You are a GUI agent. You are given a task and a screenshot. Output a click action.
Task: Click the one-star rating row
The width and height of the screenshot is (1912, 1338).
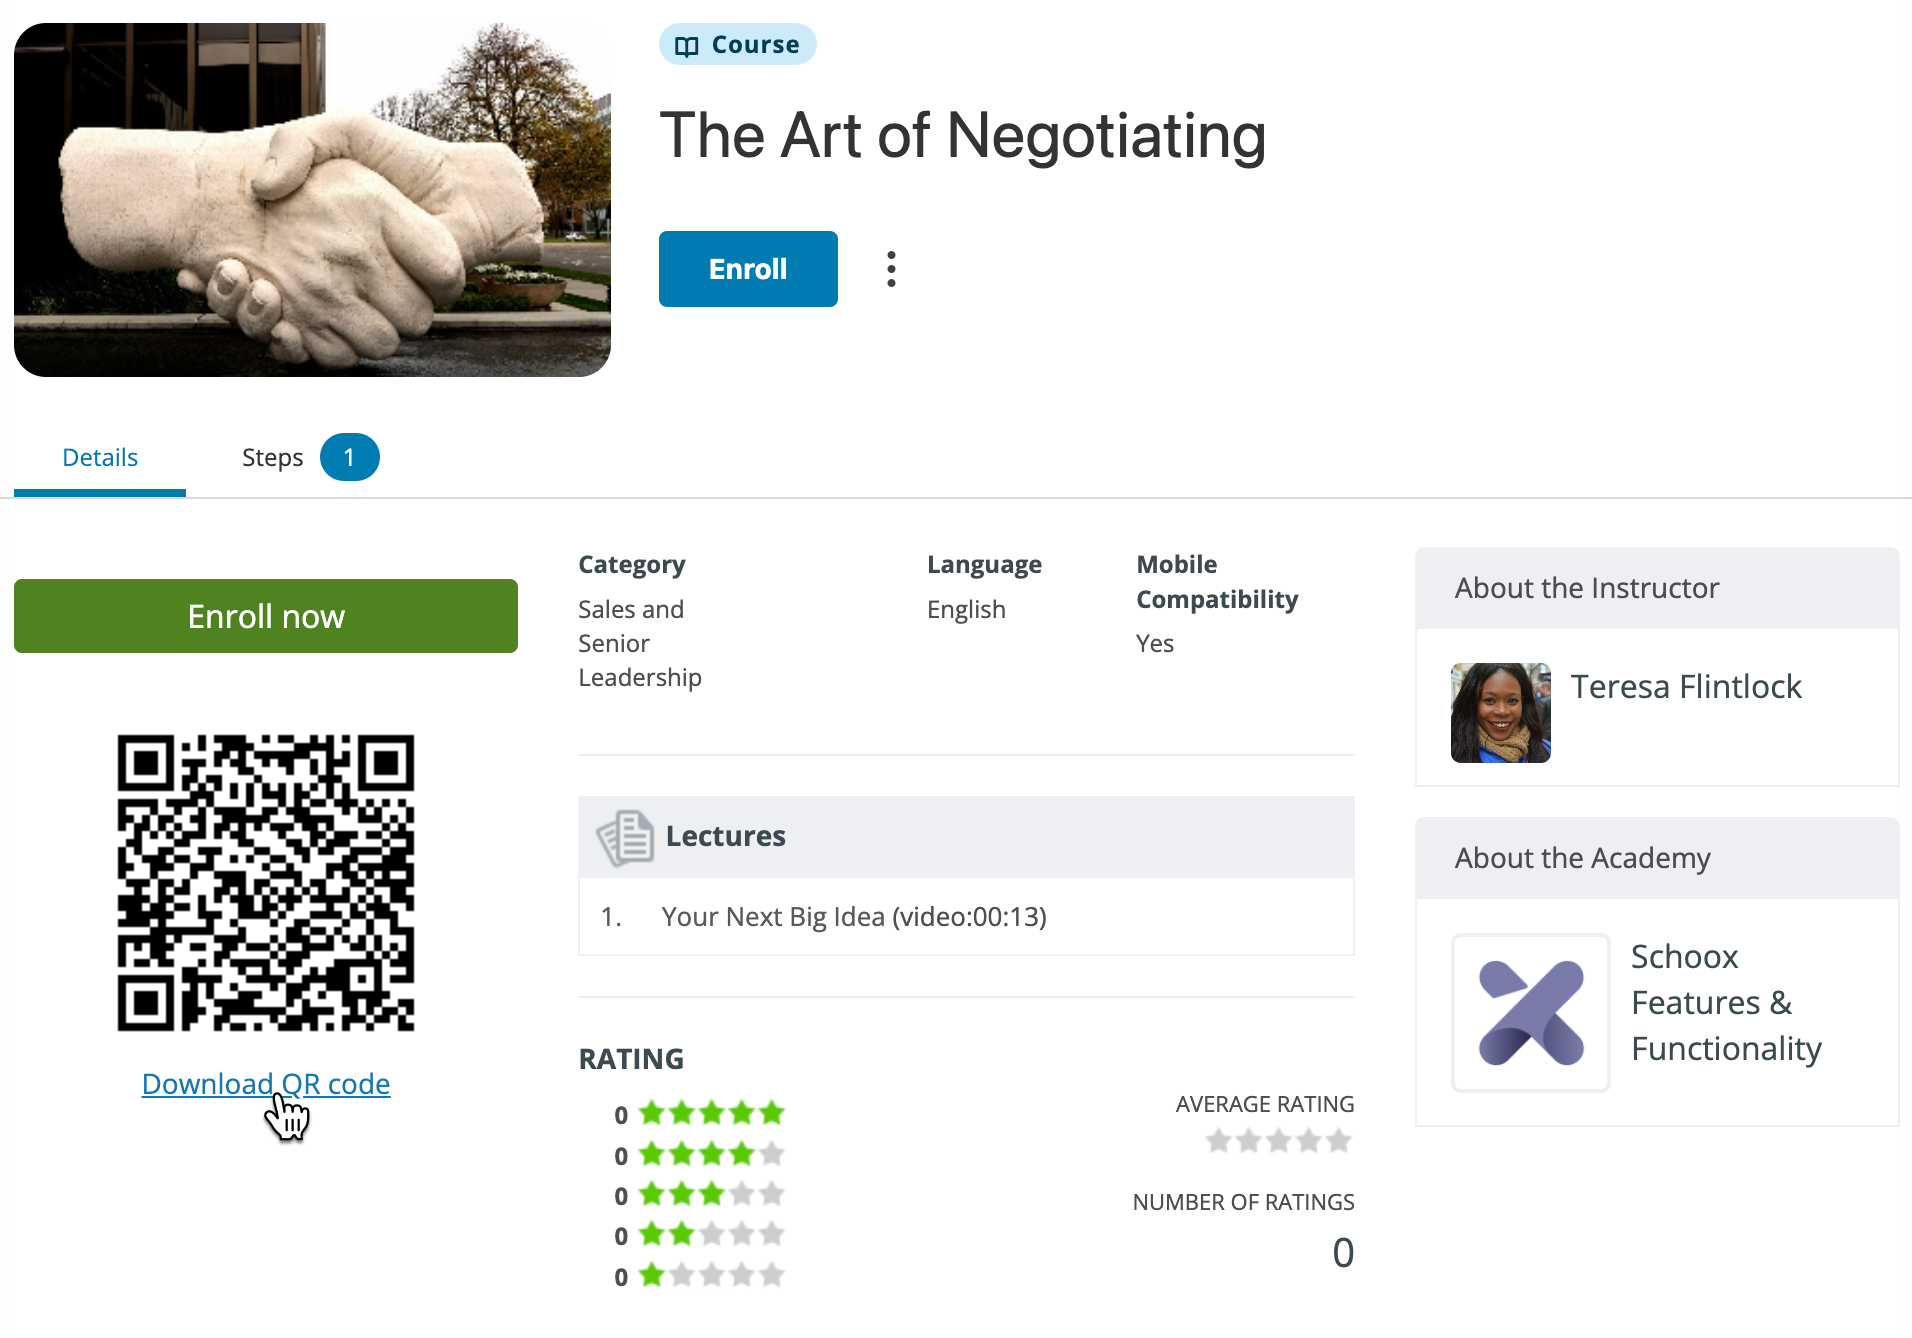699,1275
